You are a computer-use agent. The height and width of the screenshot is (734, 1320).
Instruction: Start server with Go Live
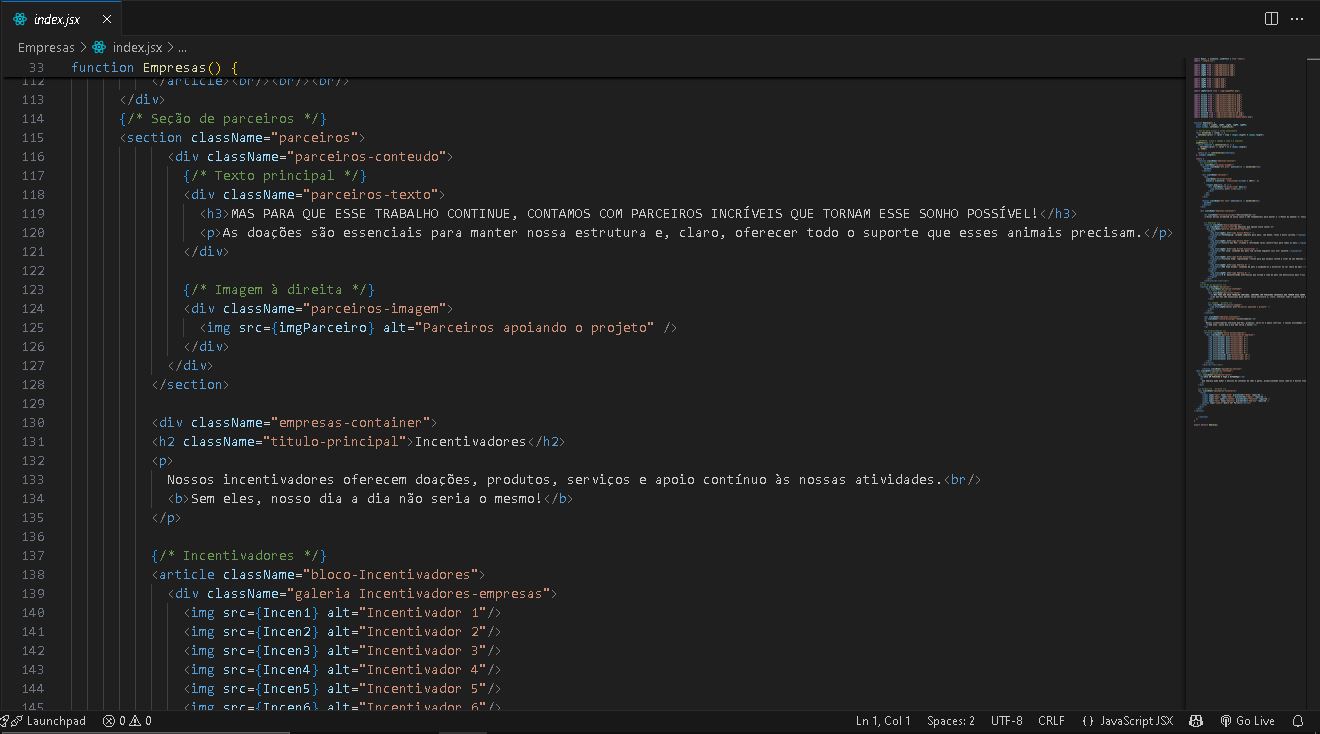1247,721
